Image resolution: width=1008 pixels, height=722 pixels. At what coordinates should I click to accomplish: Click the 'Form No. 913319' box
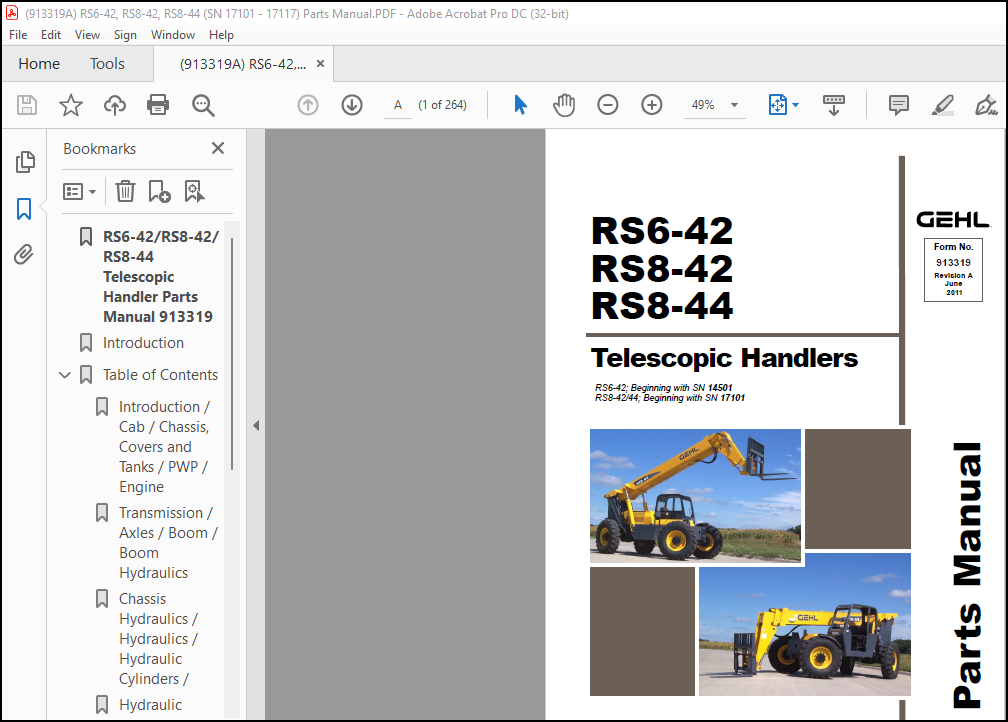[x=953, y=269]
